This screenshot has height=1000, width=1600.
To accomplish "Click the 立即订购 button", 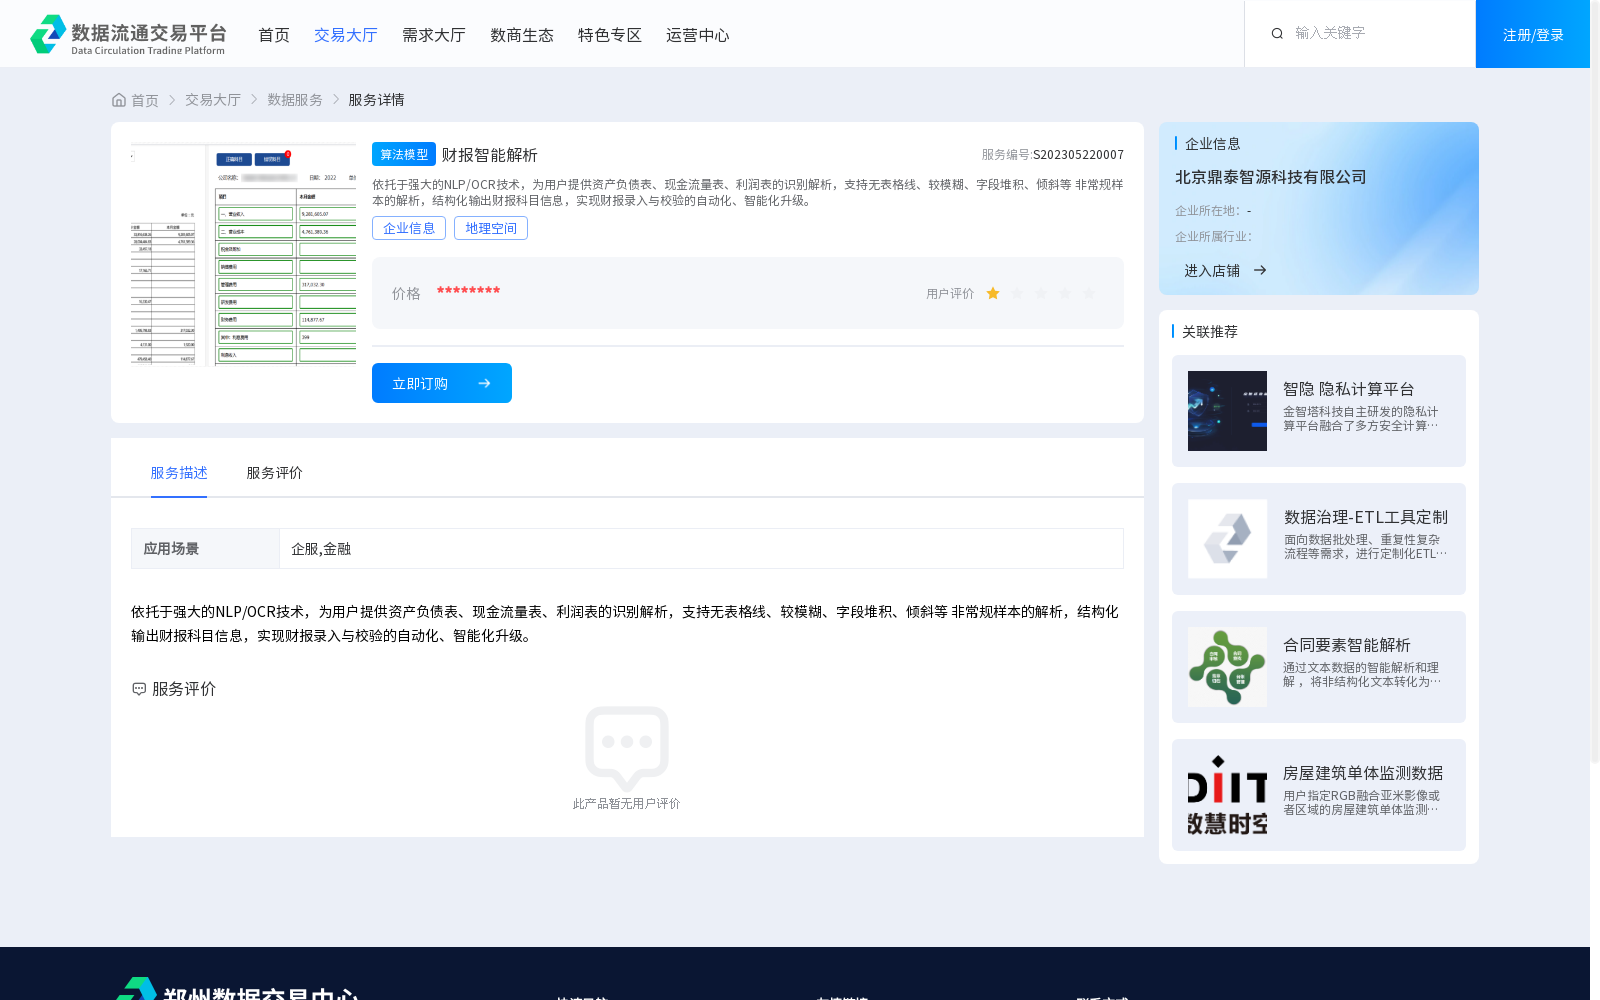I will [x=442, y=383].
